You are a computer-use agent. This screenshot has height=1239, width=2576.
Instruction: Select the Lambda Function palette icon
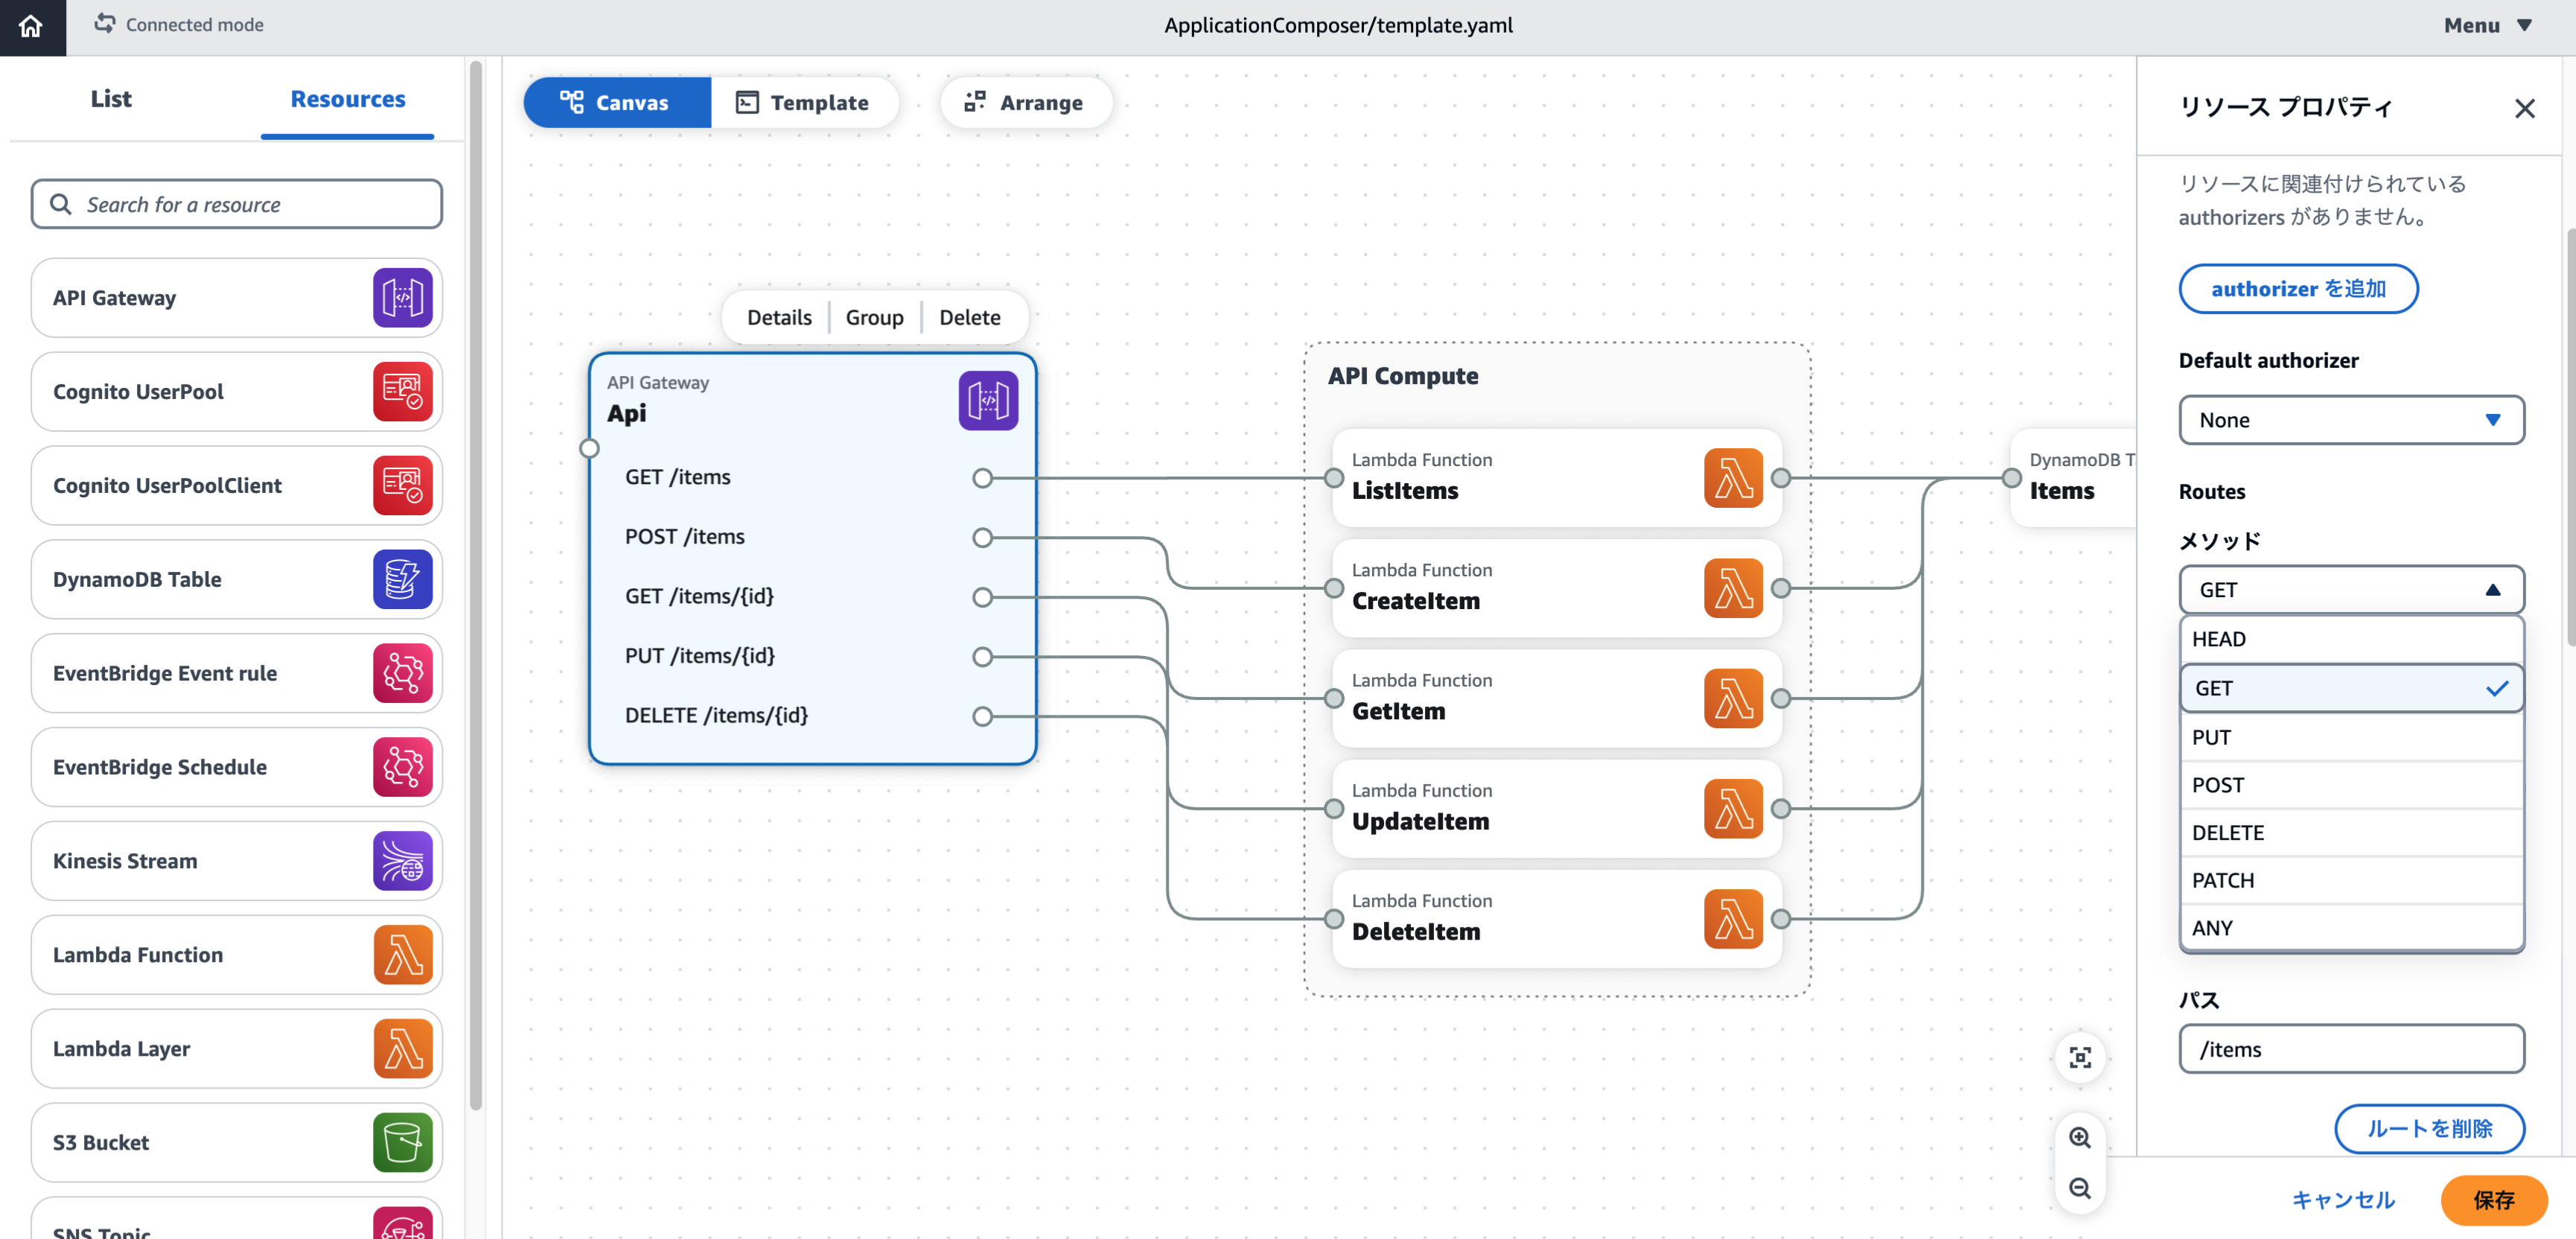(402, 955)
